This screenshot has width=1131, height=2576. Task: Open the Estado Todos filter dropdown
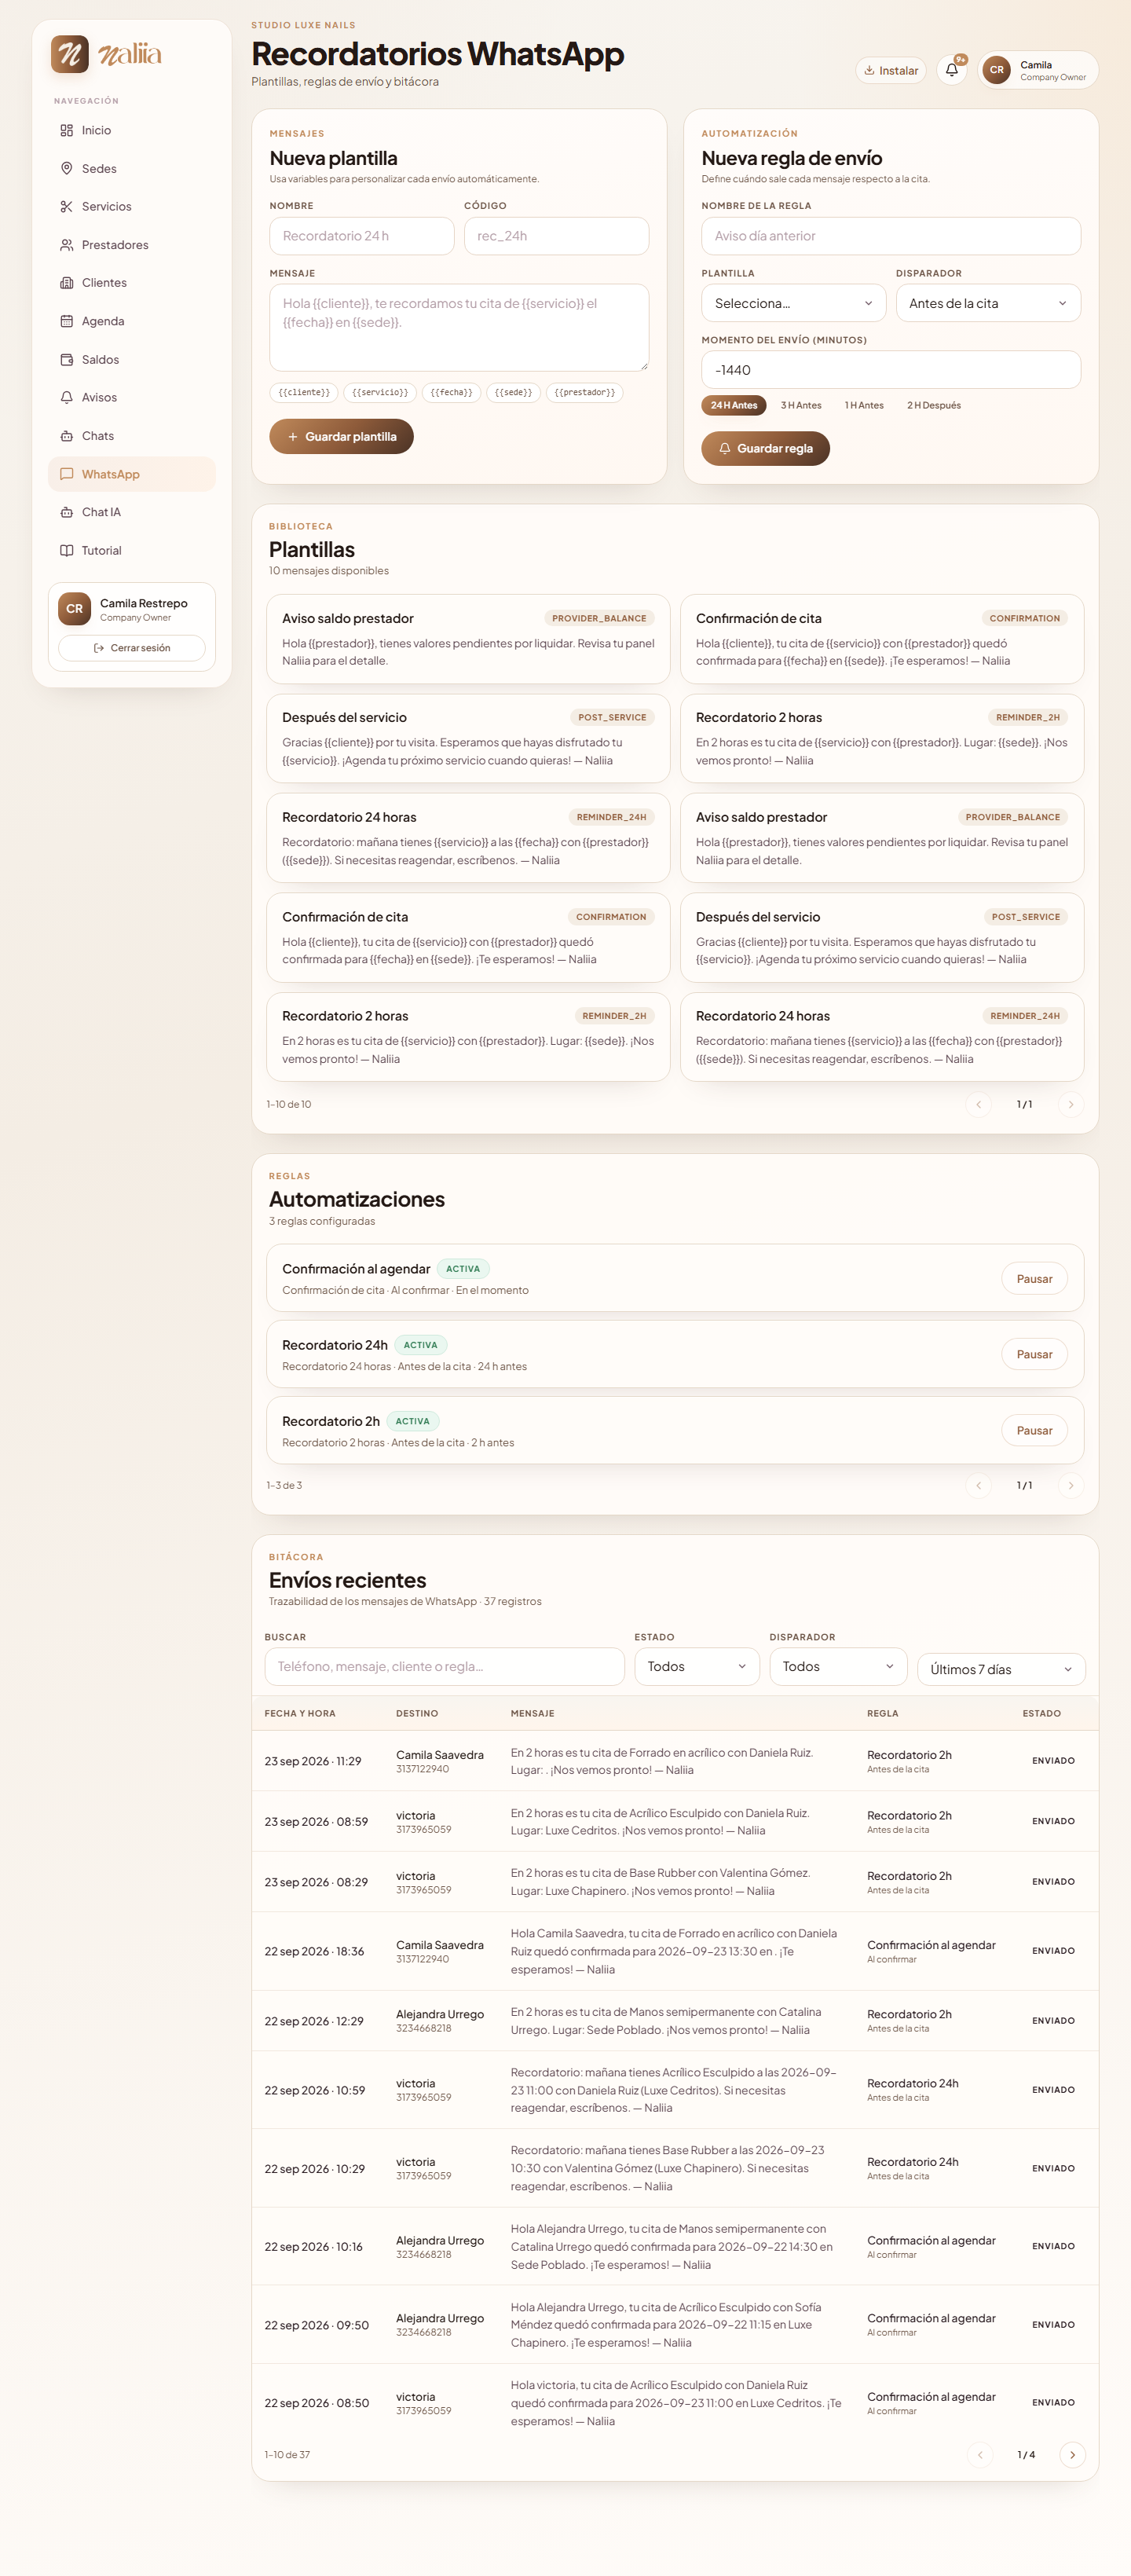coord(697,1666)
